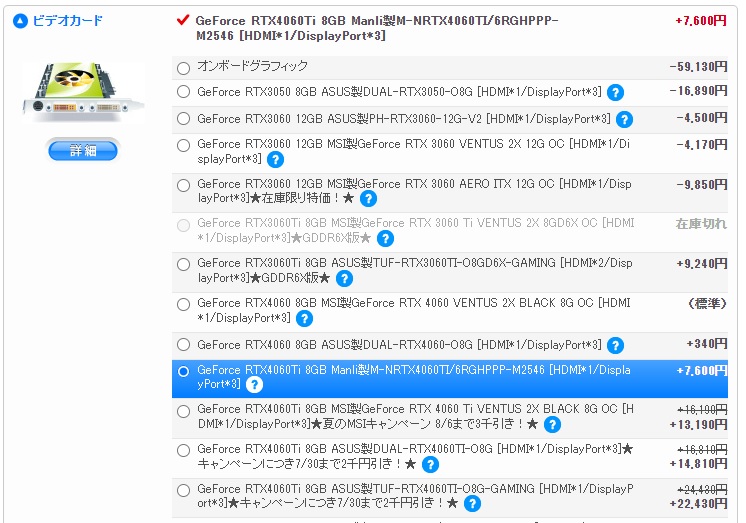
Task: Open help icon for RTX3060Ti ASUS TUF
Action: (x=344, y=278)
